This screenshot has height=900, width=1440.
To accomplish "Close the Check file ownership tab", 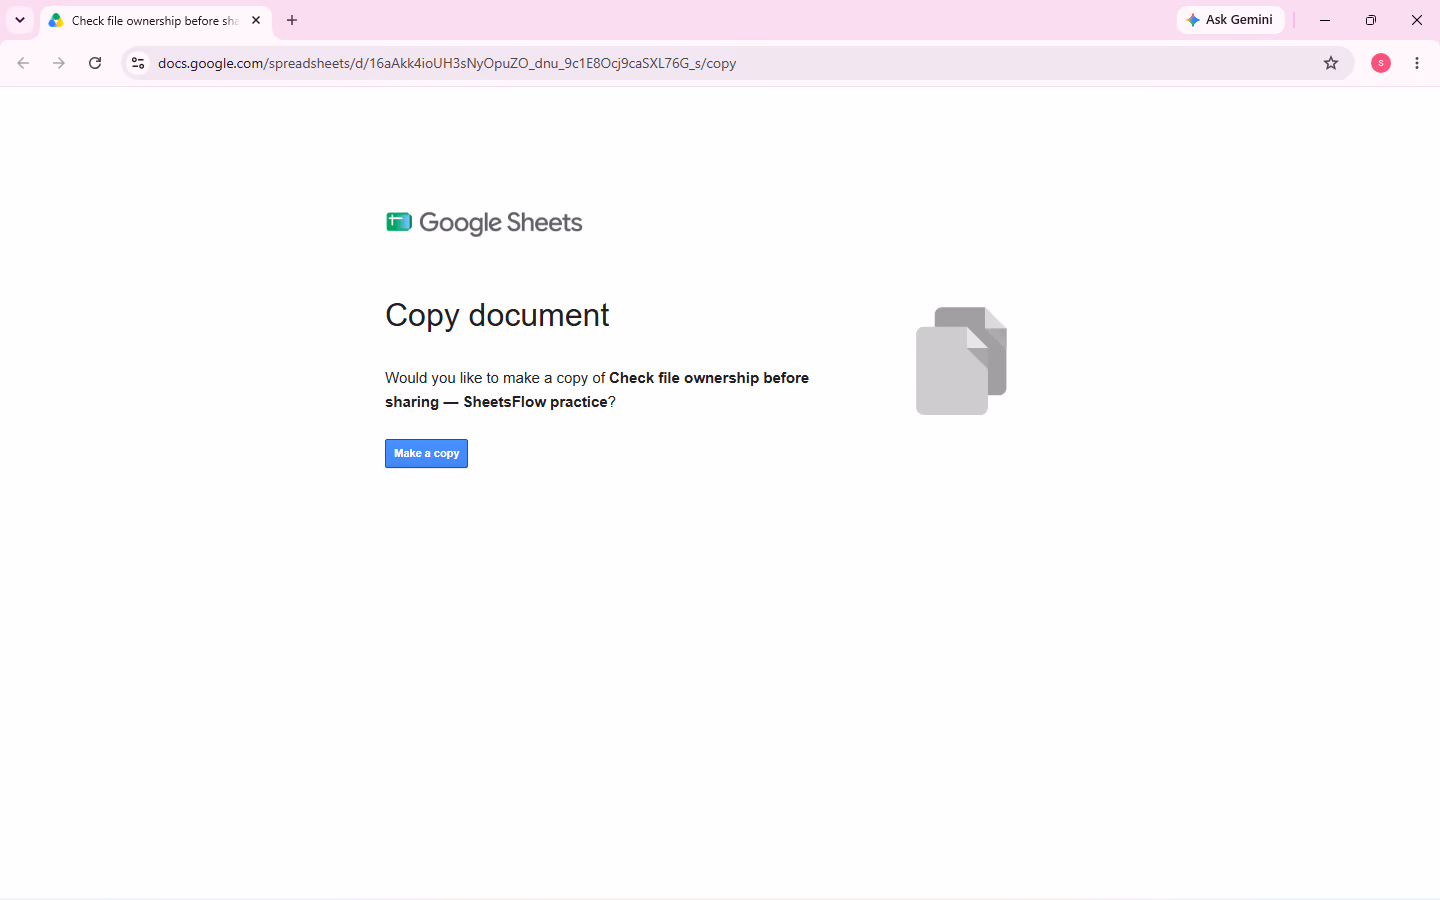I will (x=256, y=20).
